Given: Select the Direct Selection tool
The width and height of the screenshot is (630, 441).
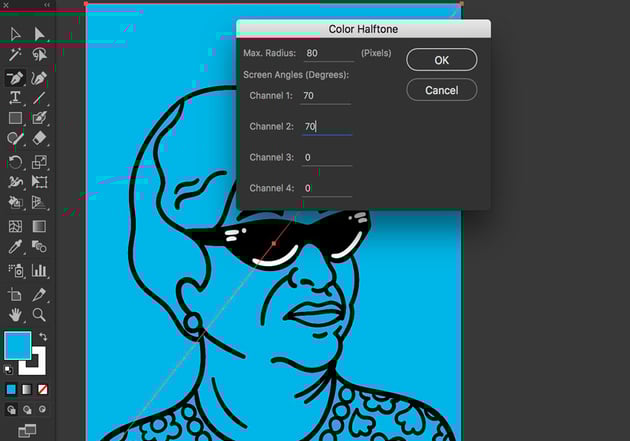Looking at the screenshot, I should point(39,35).
